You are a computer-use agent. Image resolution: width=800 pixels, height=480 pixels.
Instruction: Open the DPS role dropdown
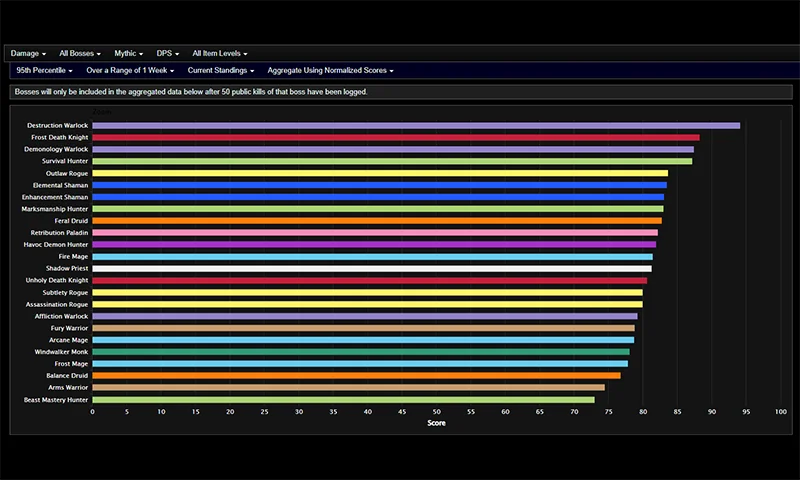(x=167, y=53)
